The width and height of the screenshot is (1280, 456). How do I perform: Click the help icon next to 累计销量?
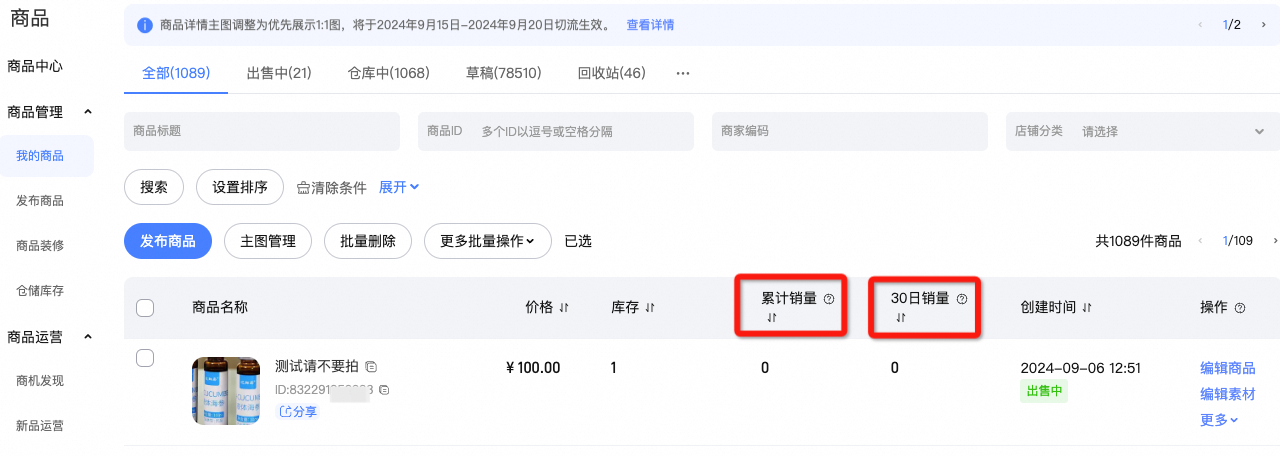pyautogui.click(x=829, y=298)
